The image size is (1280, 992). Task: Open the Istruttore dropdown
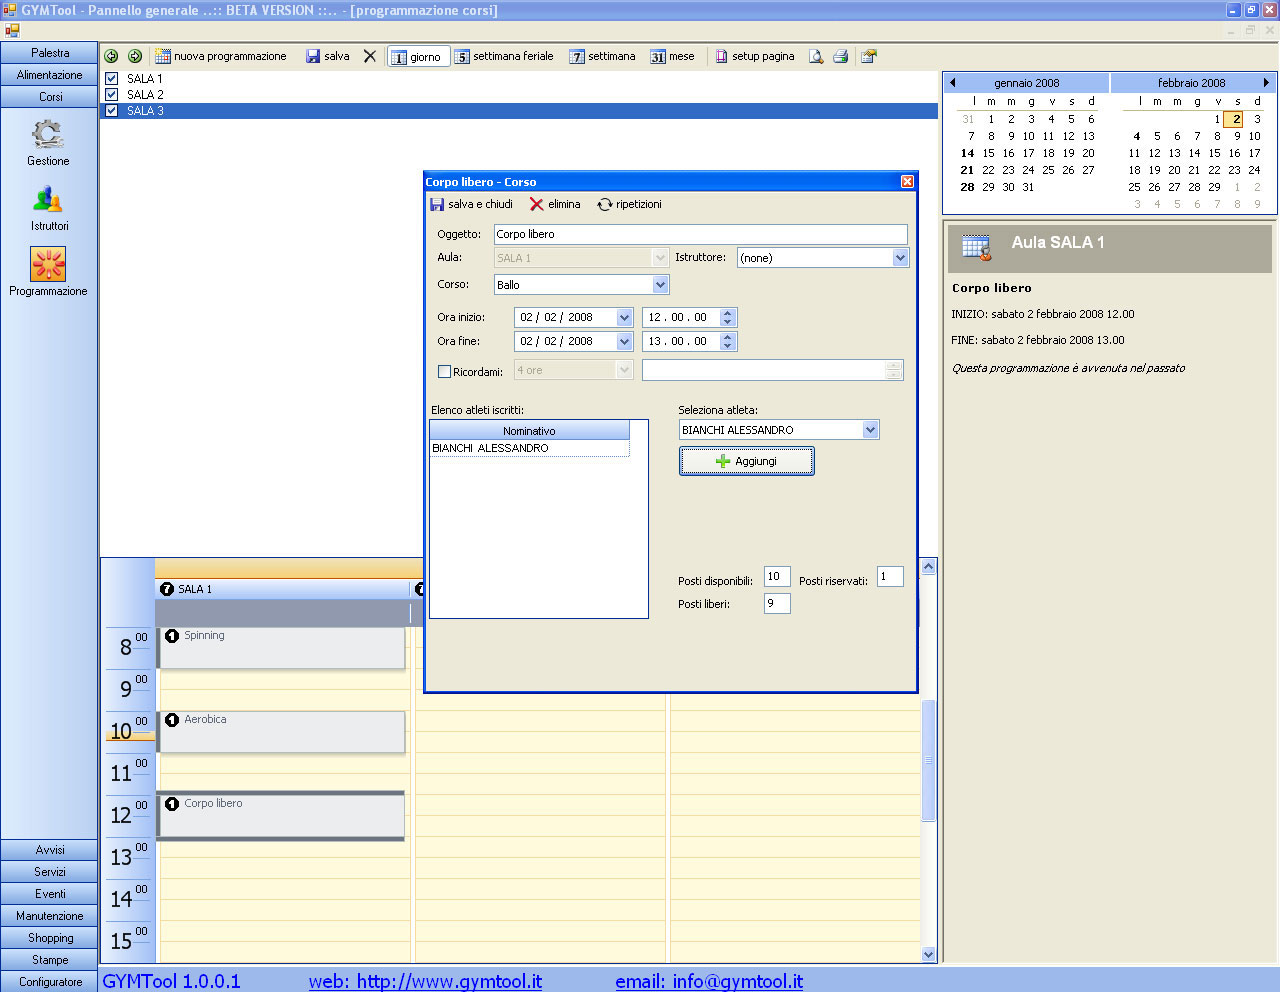pos(900,258)
